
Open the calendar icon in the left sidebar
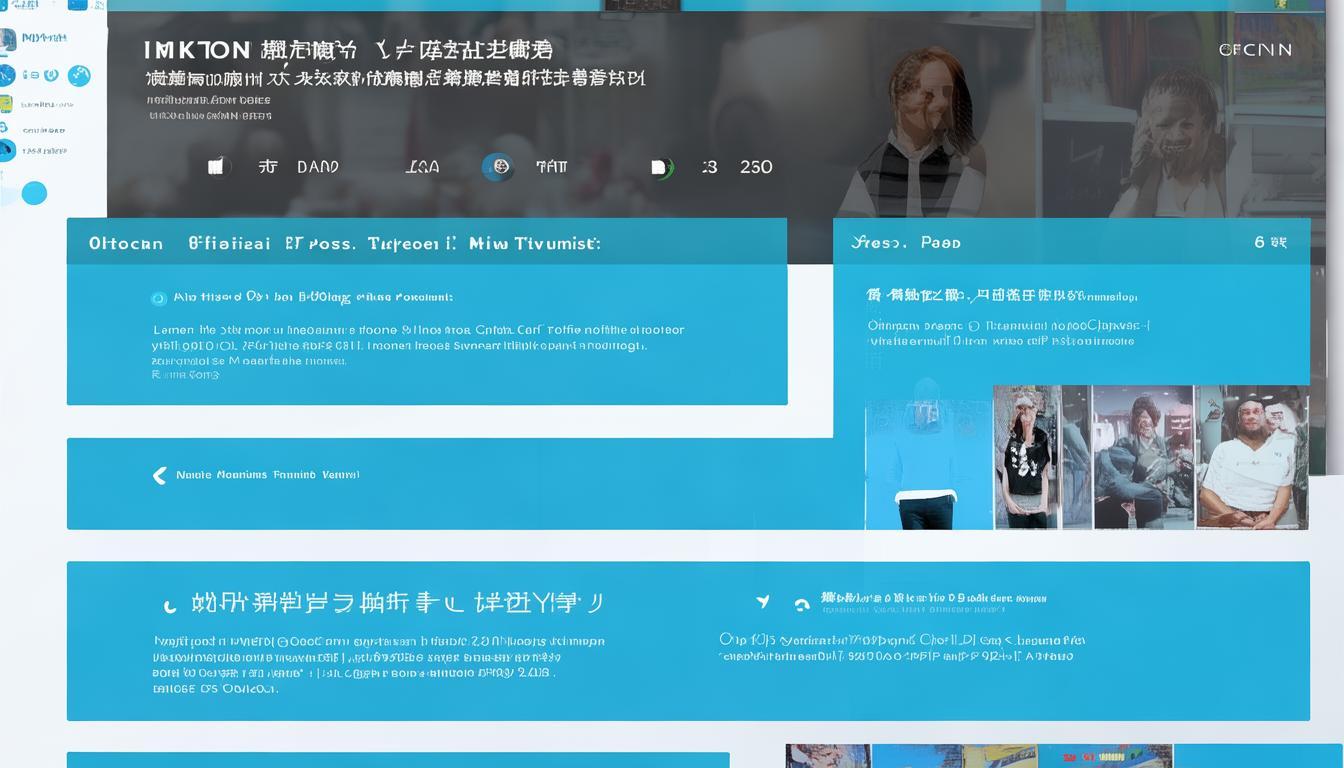[7, 103]
